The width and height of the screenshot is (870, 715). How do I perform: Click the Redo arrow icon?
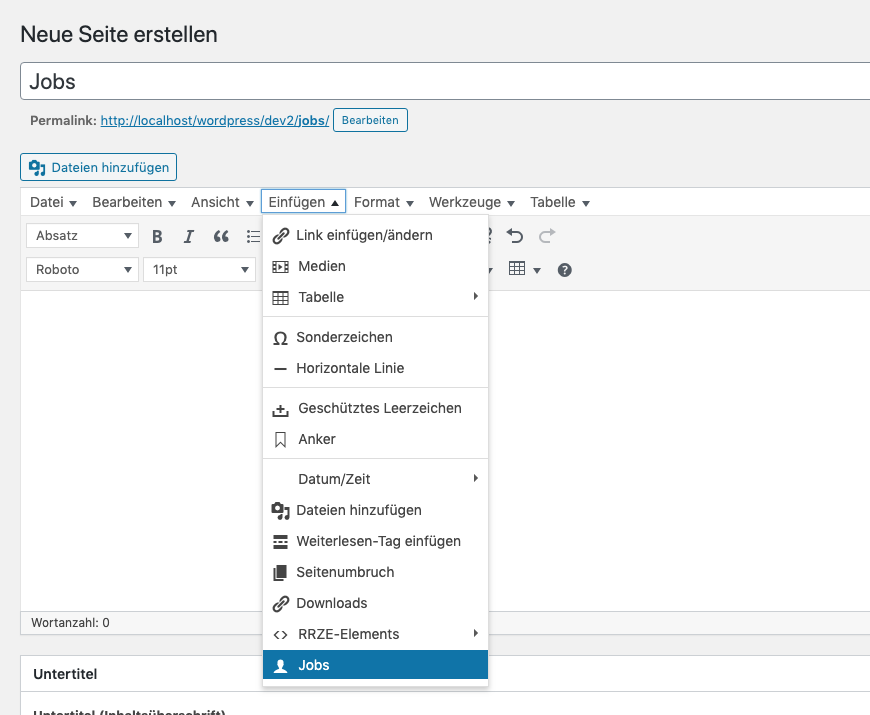547,236
